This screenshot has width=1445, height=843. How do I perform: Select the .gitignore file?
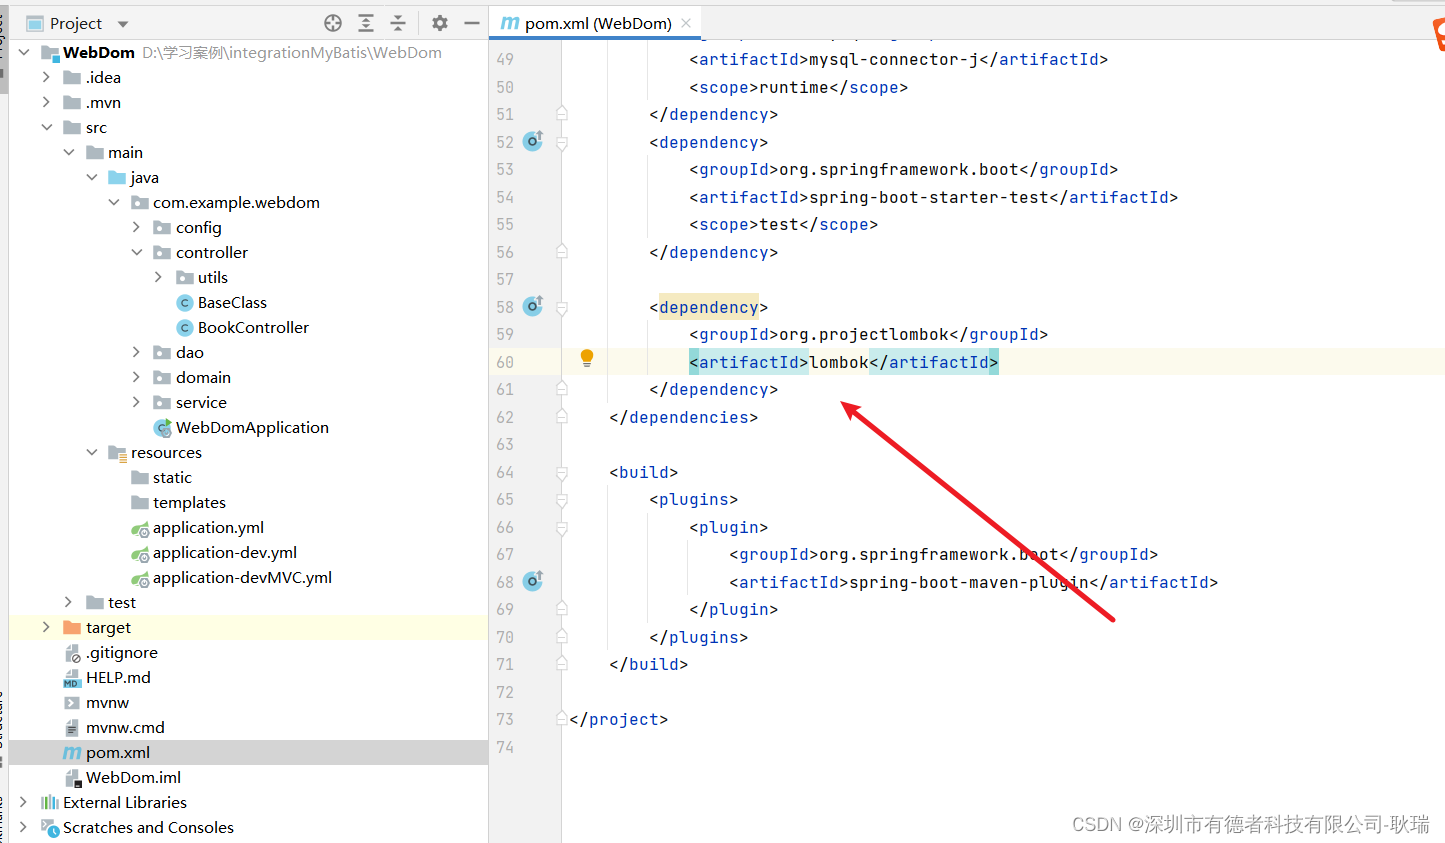[x=122, y=652]
